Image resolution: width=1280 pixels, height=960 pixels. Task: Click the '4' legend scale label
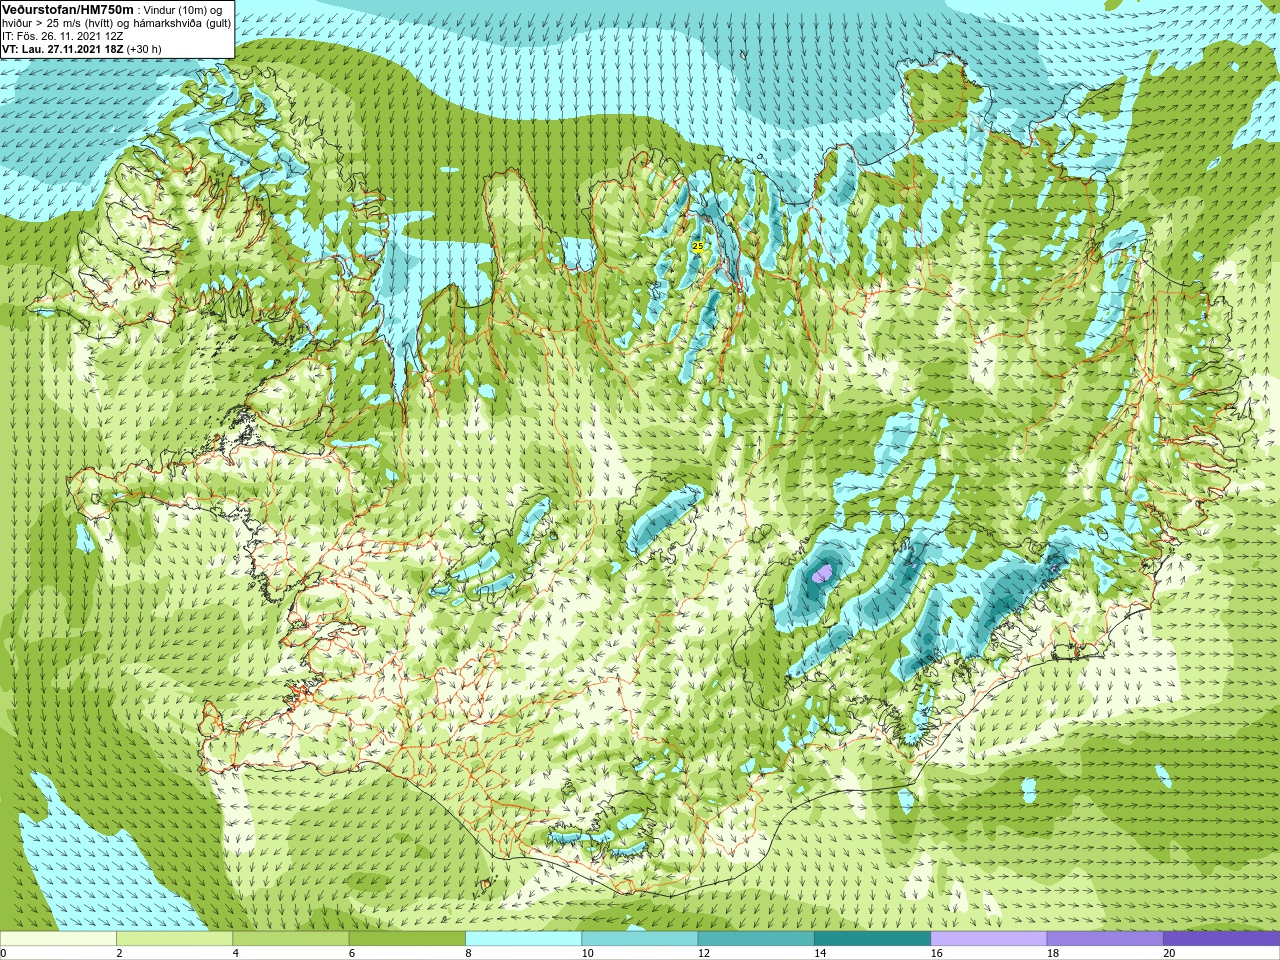click(235, 953)
